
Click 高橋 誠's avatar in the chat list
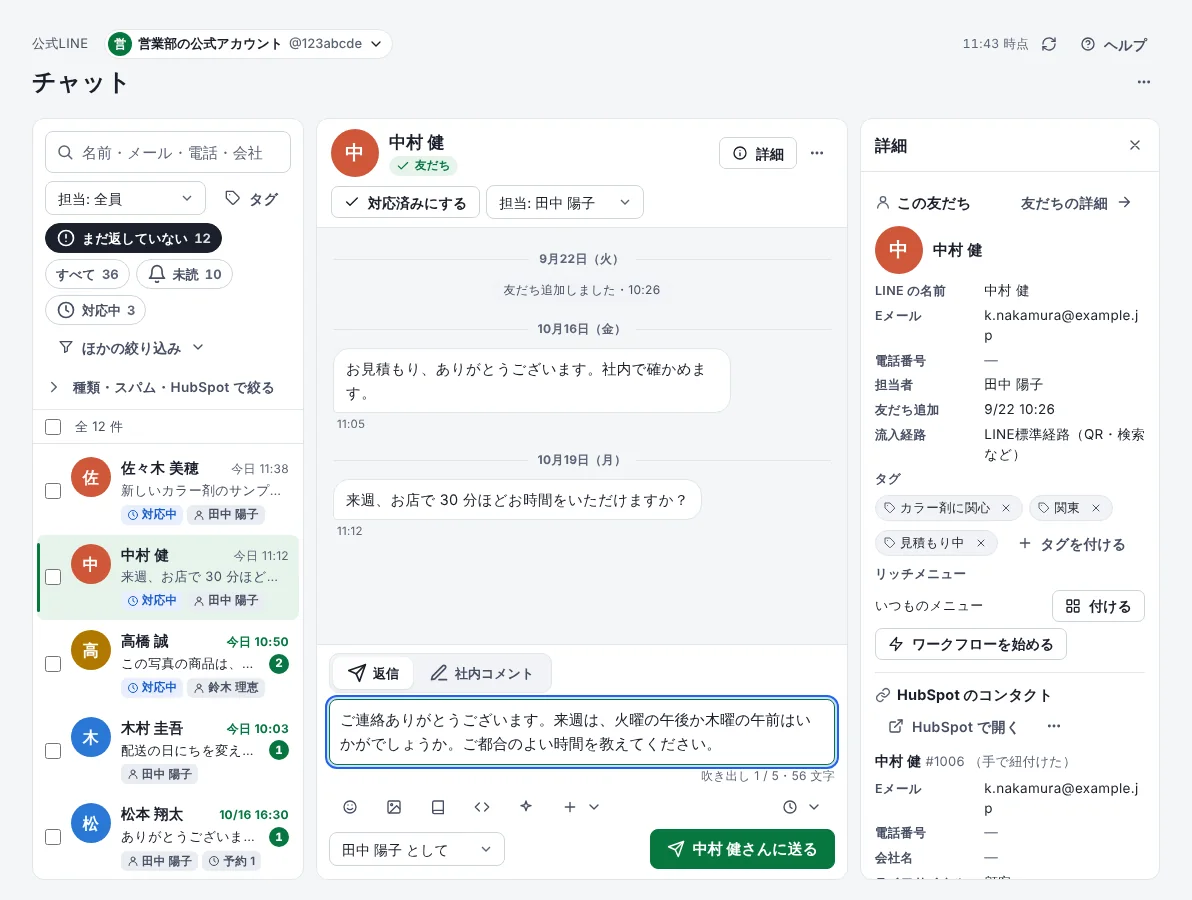pos(90,650)
